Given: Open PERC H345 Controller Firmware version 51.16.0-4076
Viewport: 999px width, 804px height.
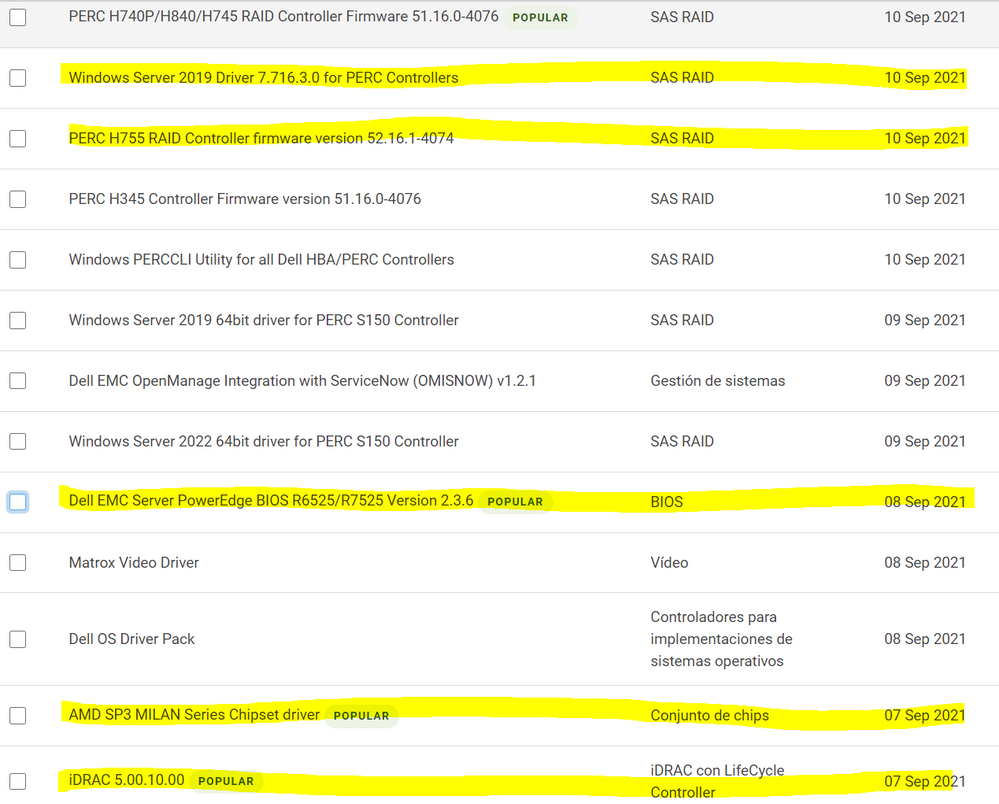Looking at the screenshot, I should [245, 199].
